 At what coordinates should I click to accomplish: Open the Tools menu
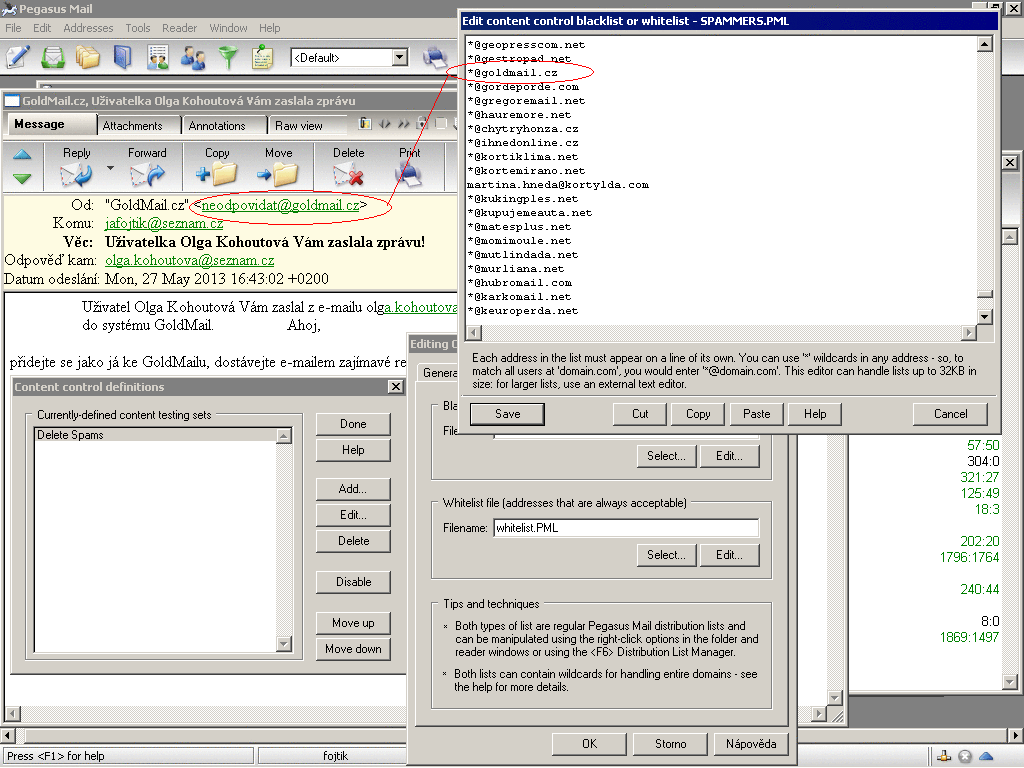coord(138,28)
